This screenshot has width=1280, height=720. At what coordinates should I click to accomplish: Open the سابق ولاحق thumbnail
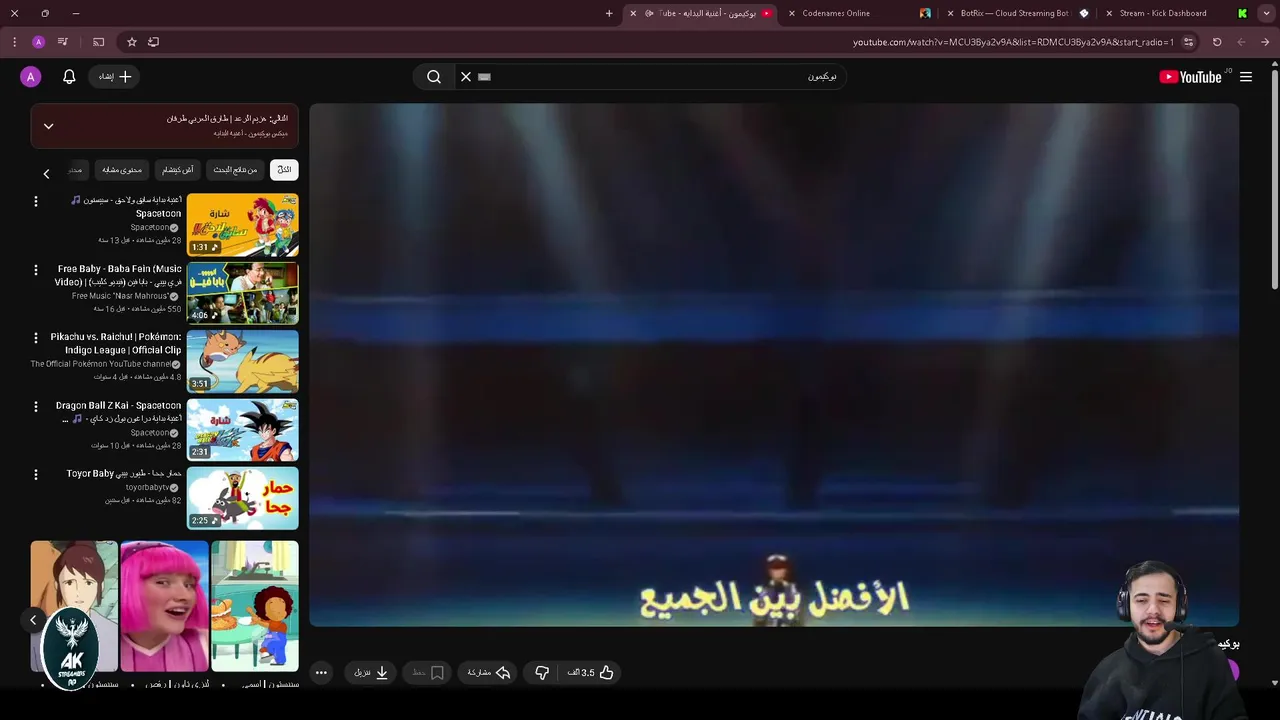(x=243, y=225)
